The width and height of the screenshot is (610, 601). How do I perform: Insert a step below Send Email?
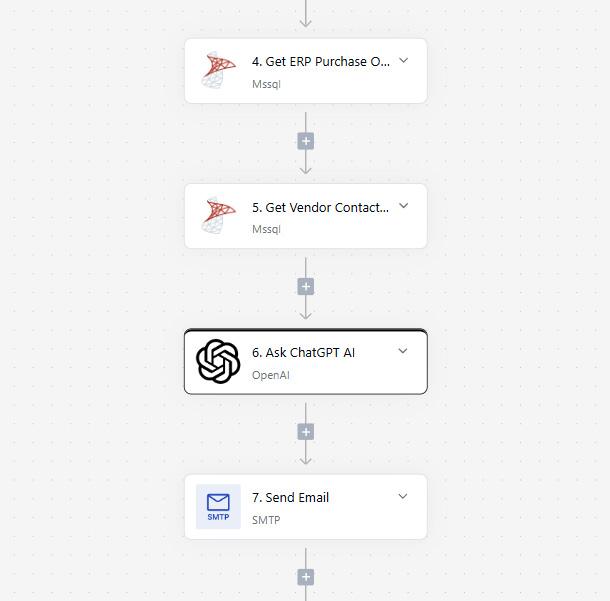click(x=306, y=577)
